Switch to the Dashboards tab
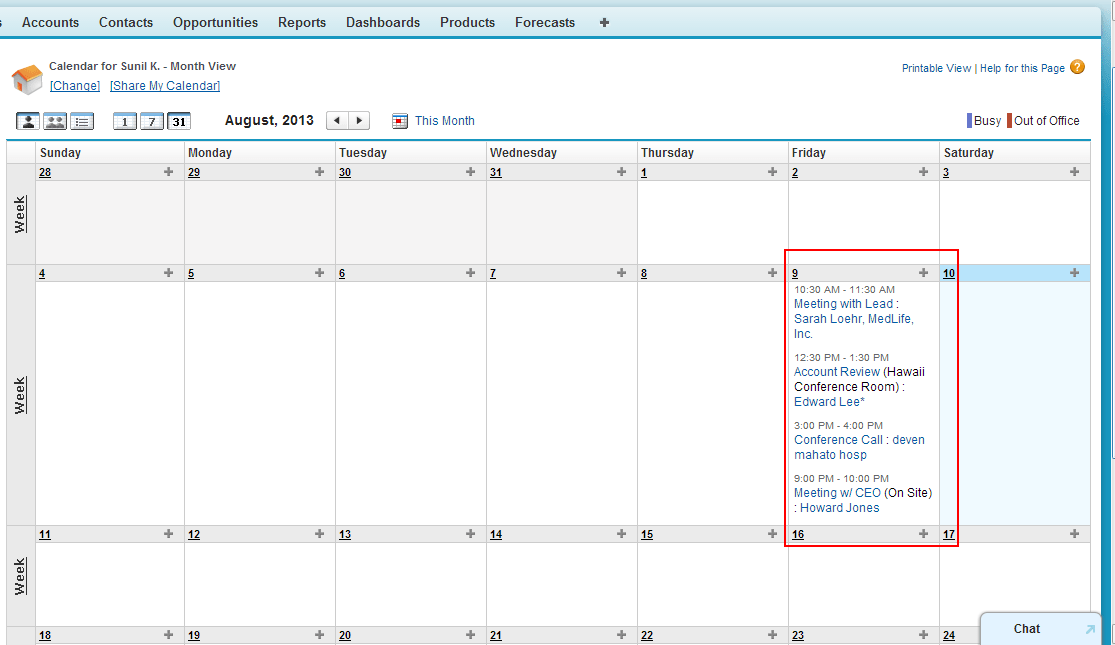Screen dimensions: 1115x645 [383, 22]
